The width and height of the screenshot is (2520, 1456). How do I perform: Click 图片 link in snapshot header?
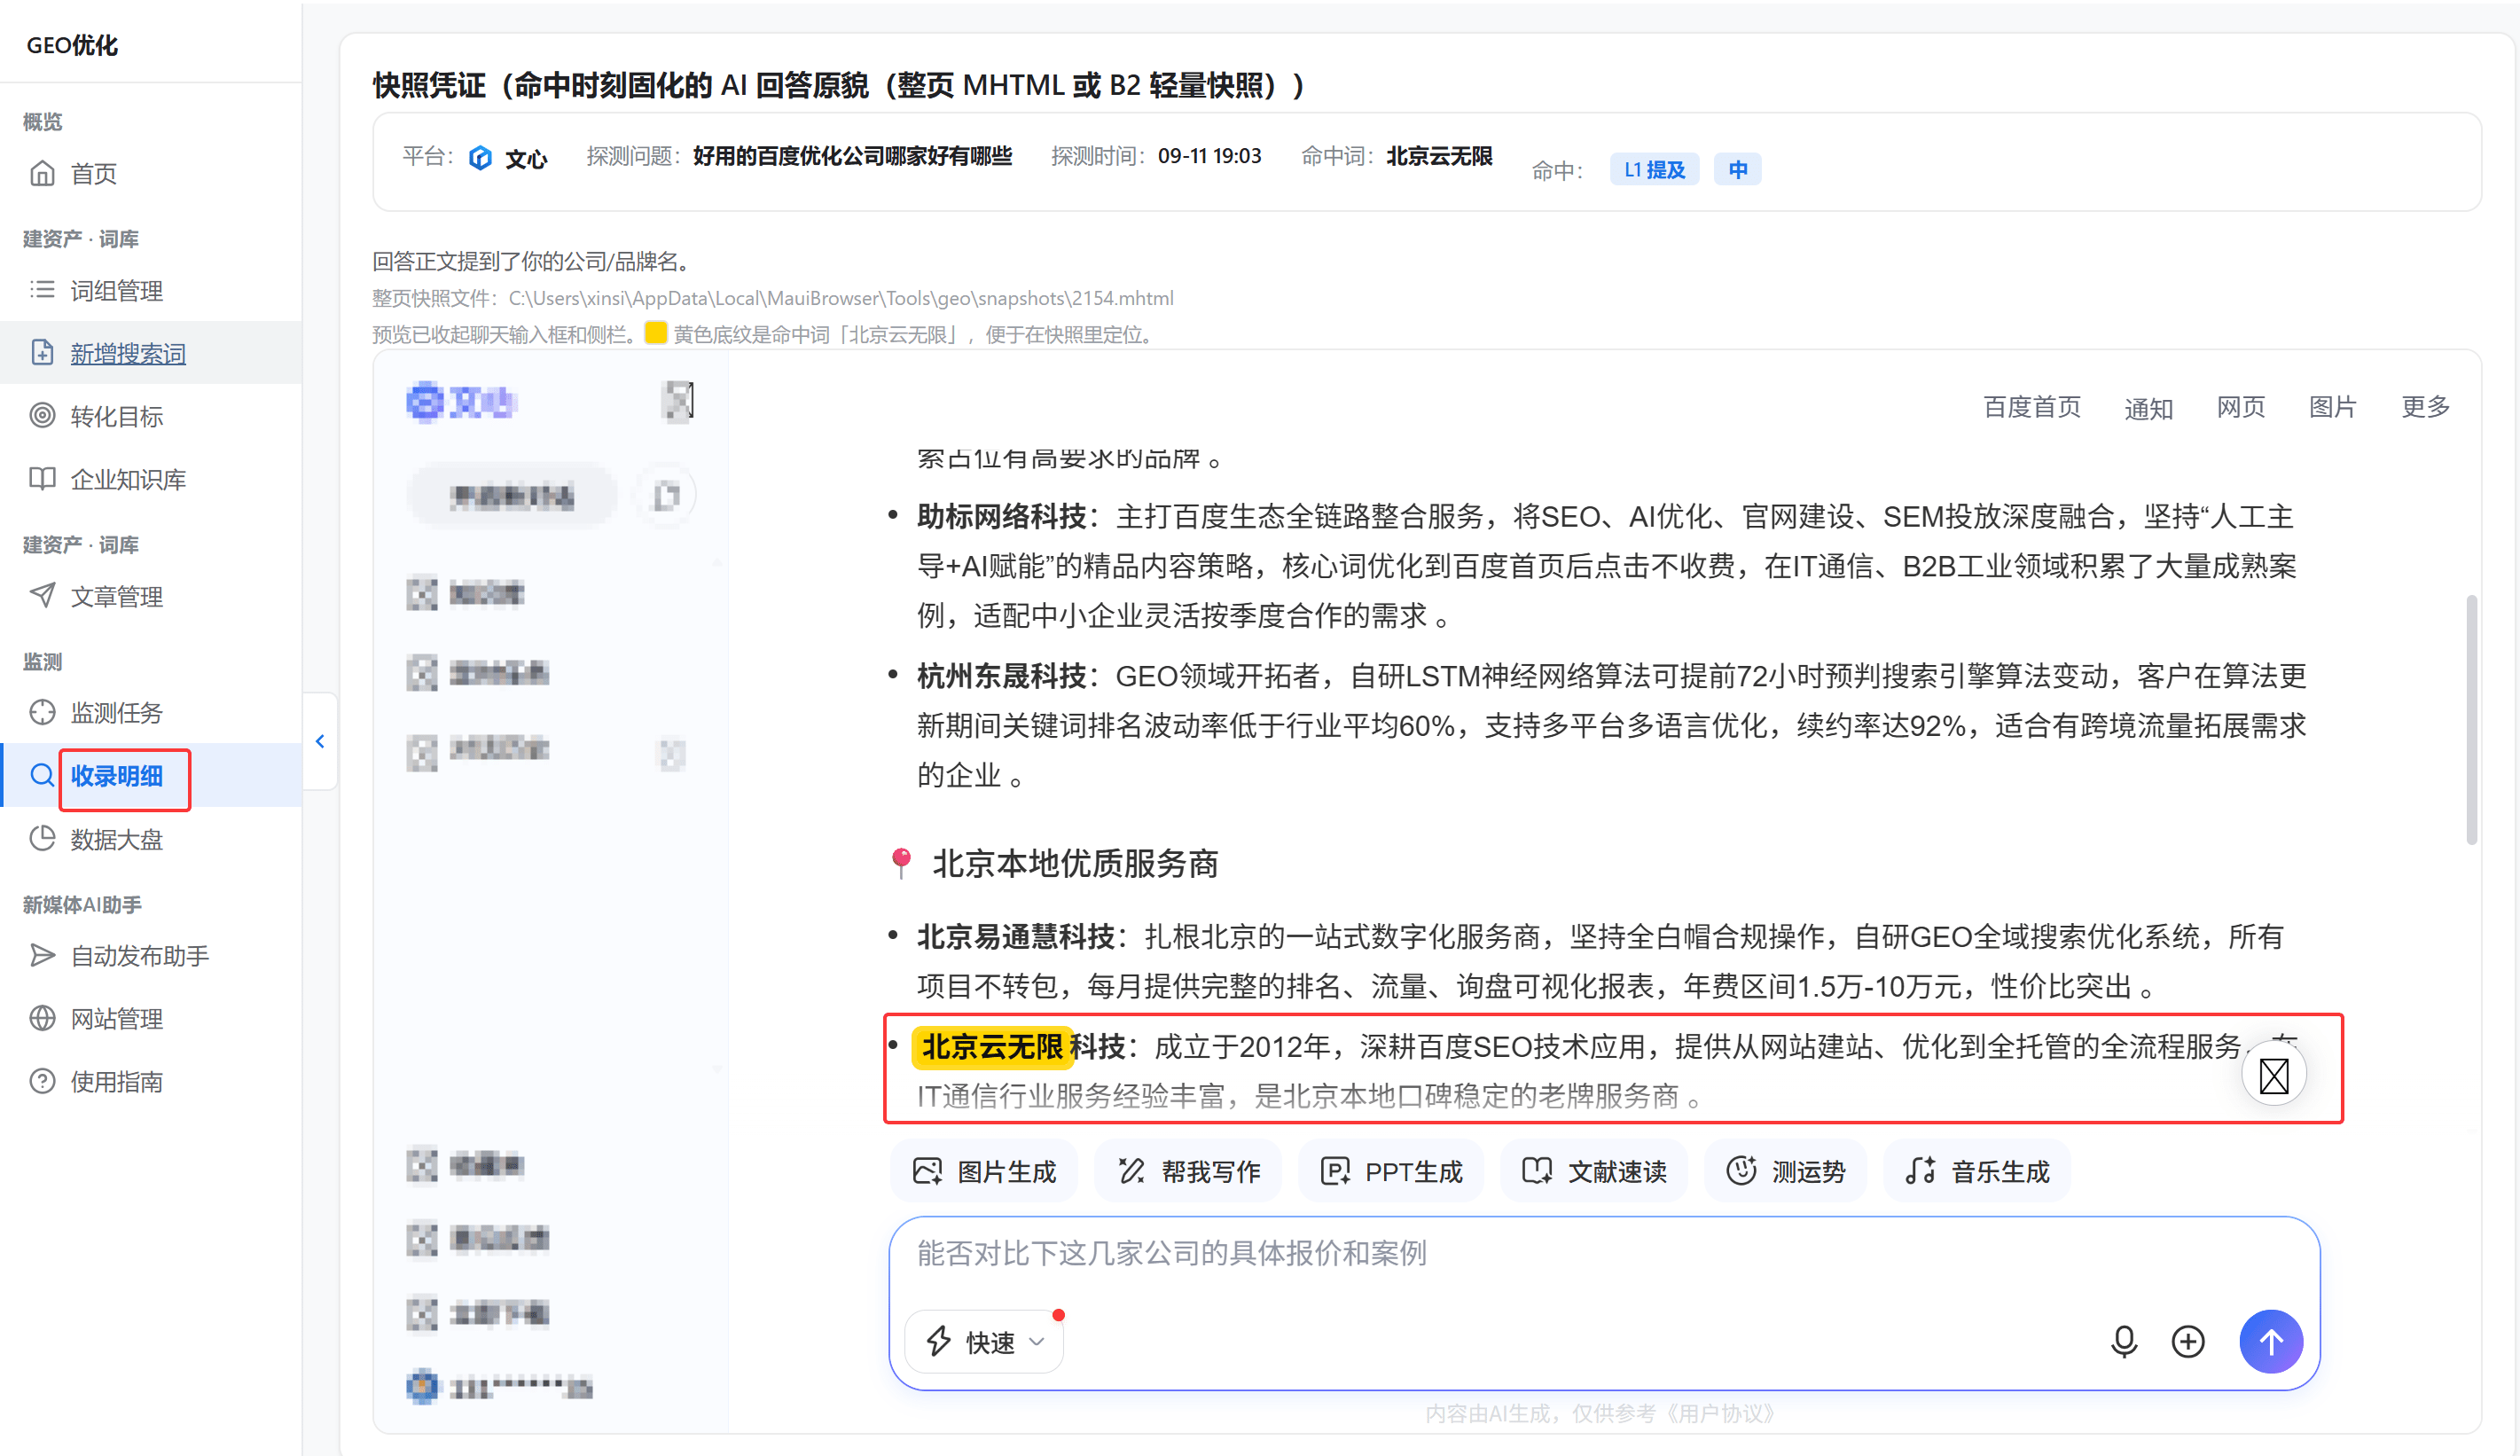click(x=2333, y=407)
